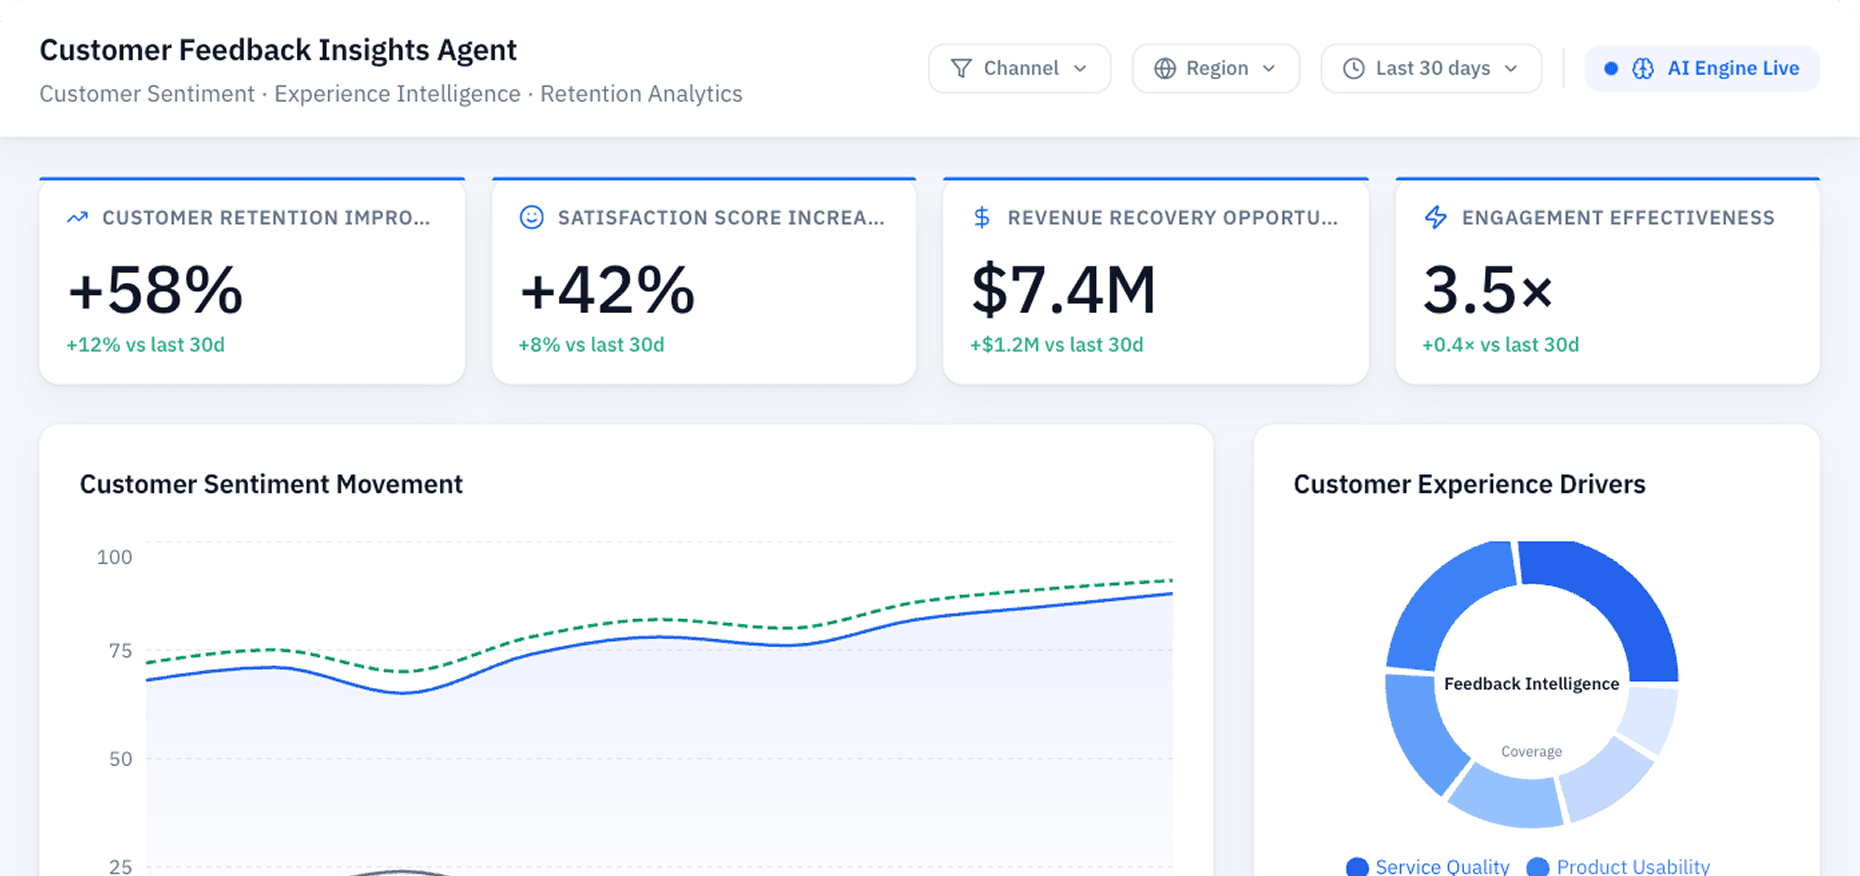Open the Last 30 days range dropdown

[x=1431, y=68]
